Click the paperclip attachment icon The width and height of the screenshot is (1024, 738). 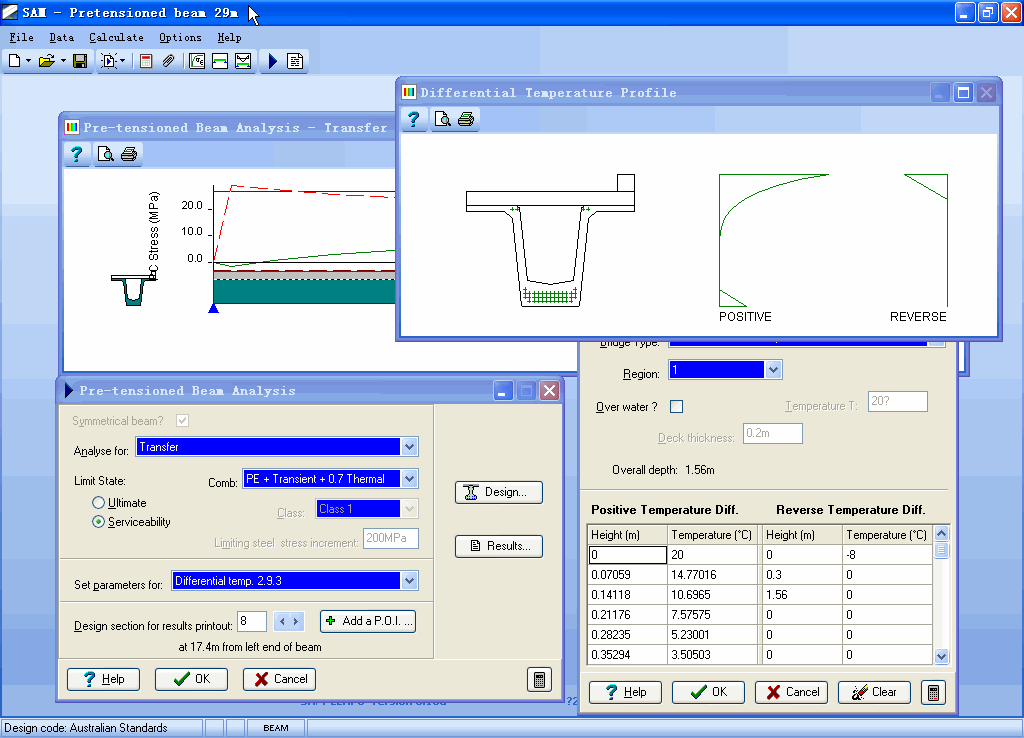[x=168, y=61]
